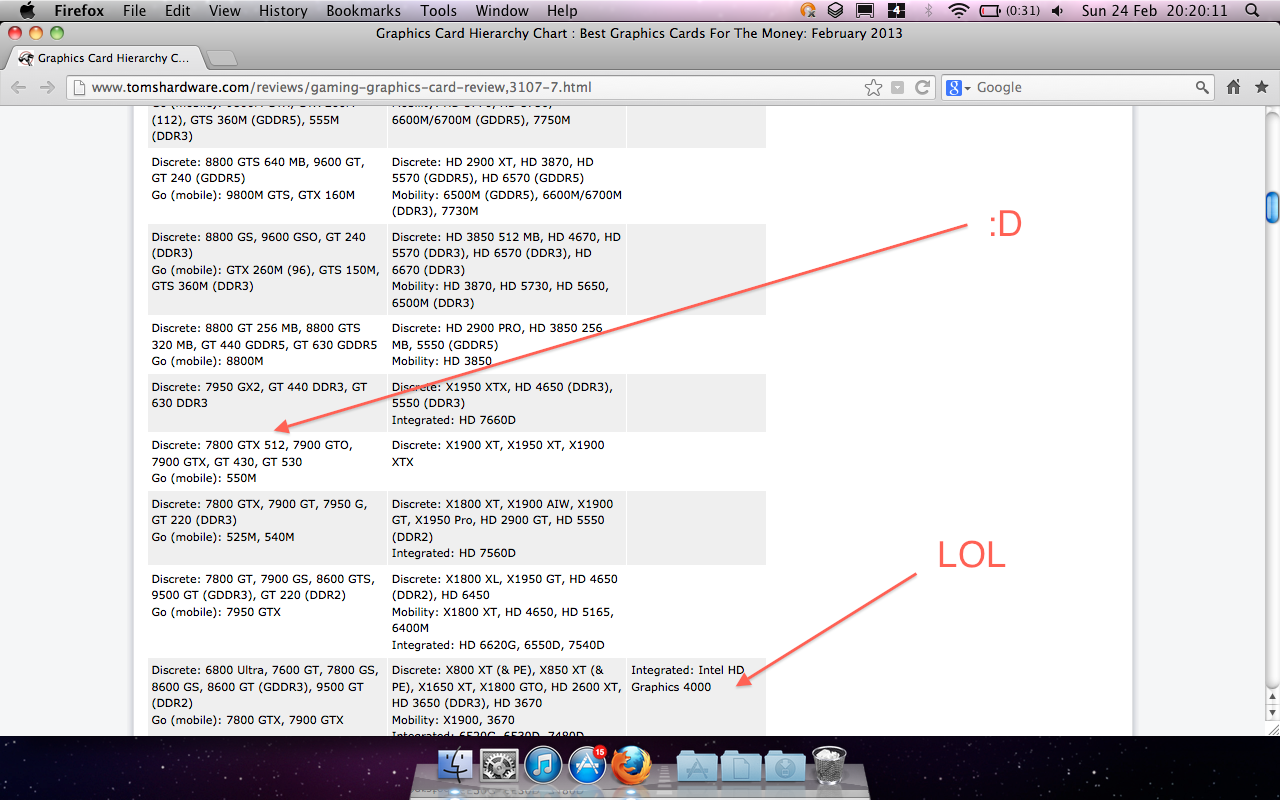This screenshot has width=1280, height=800.
Task: Open the Window menu
Action: (x=502, y=11)
